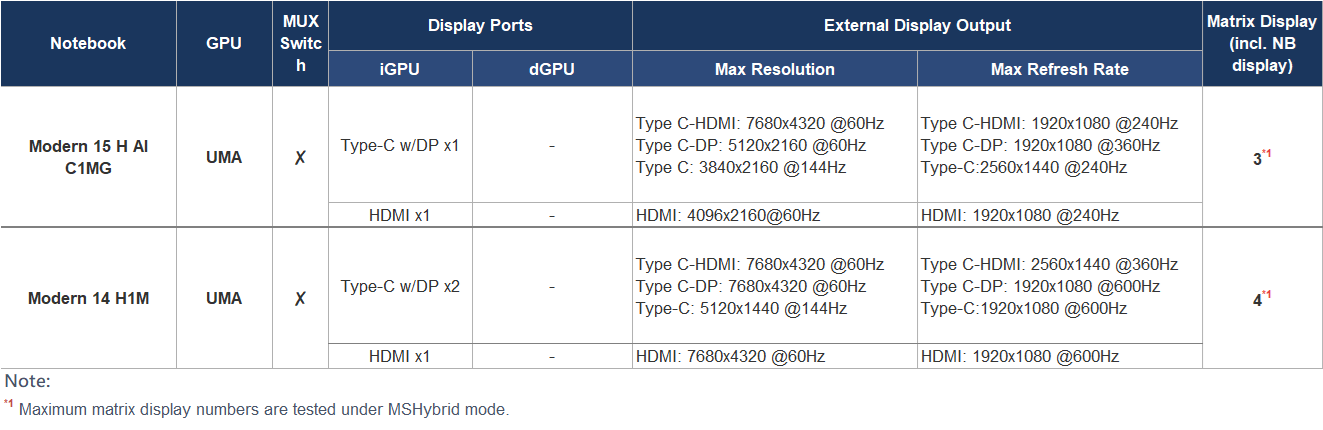
Task: Click the Display Ports header
Action: (480, 25)
